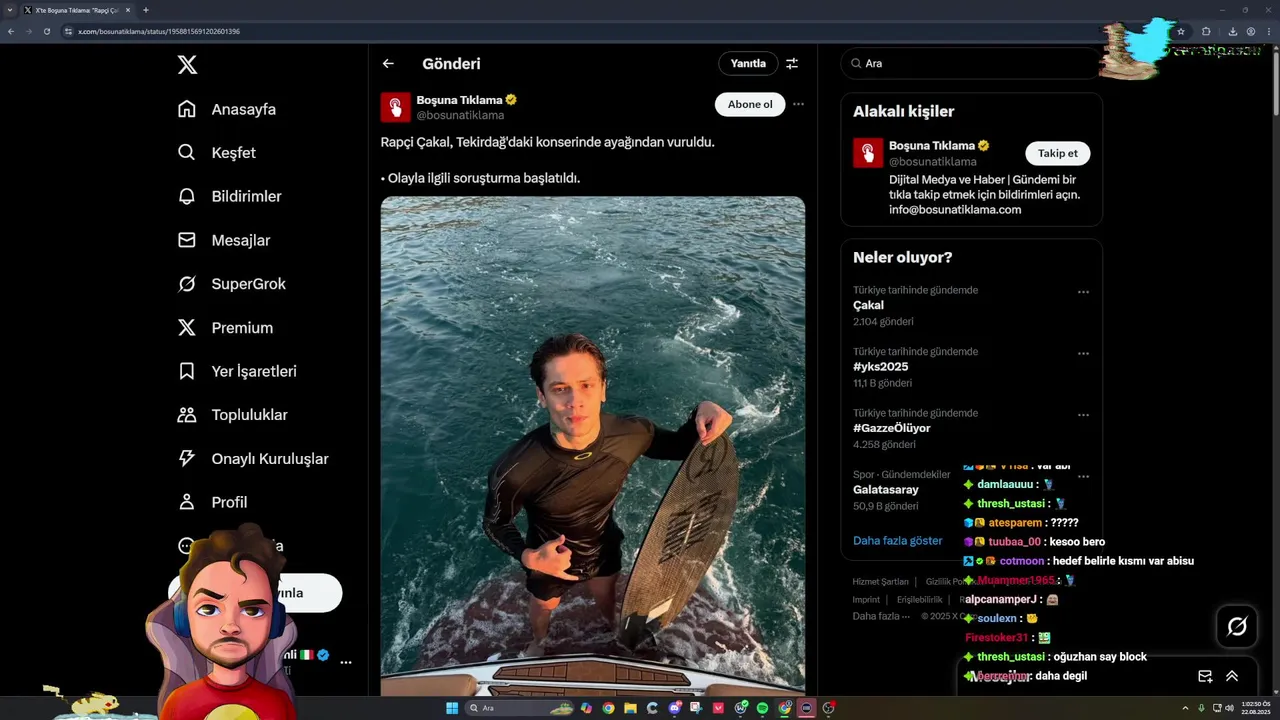Open Profil page

(212, 502)
